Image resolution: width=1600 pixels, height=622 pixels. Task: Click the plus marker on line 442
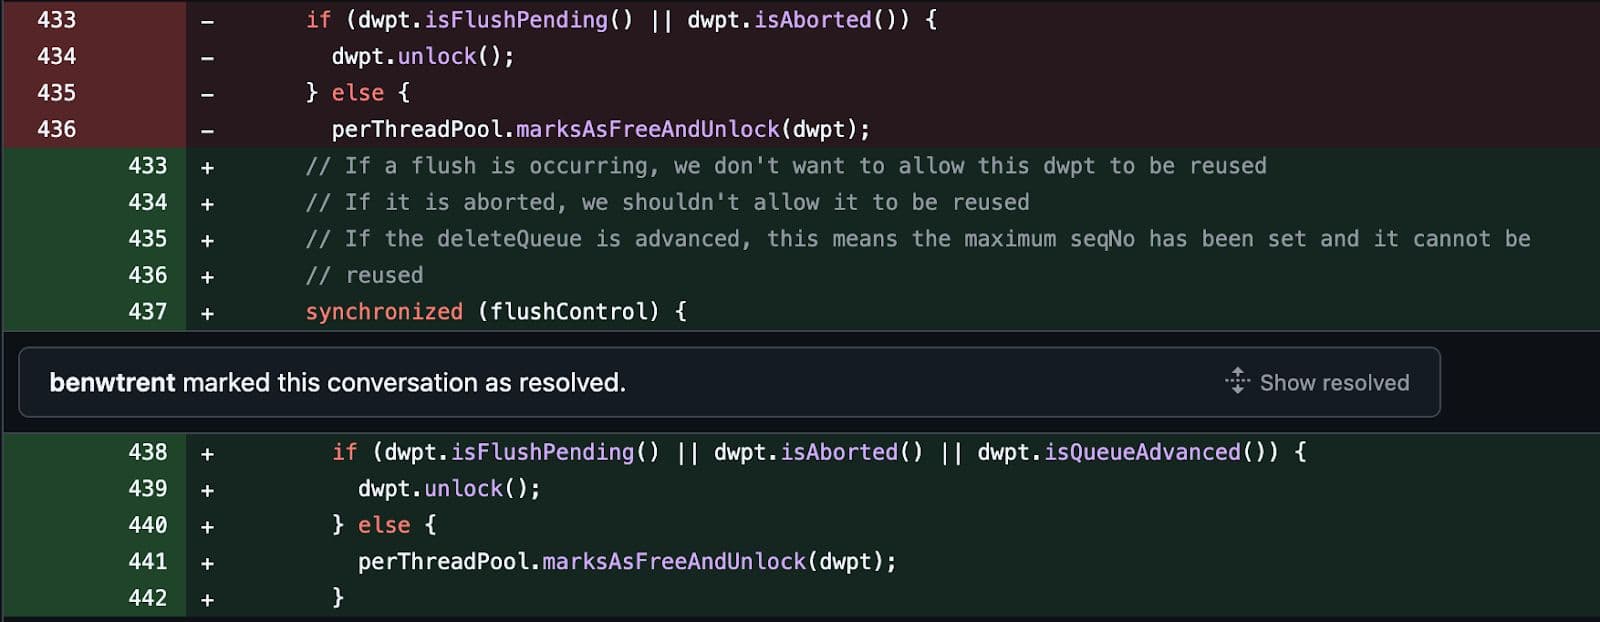pos(207,599)
